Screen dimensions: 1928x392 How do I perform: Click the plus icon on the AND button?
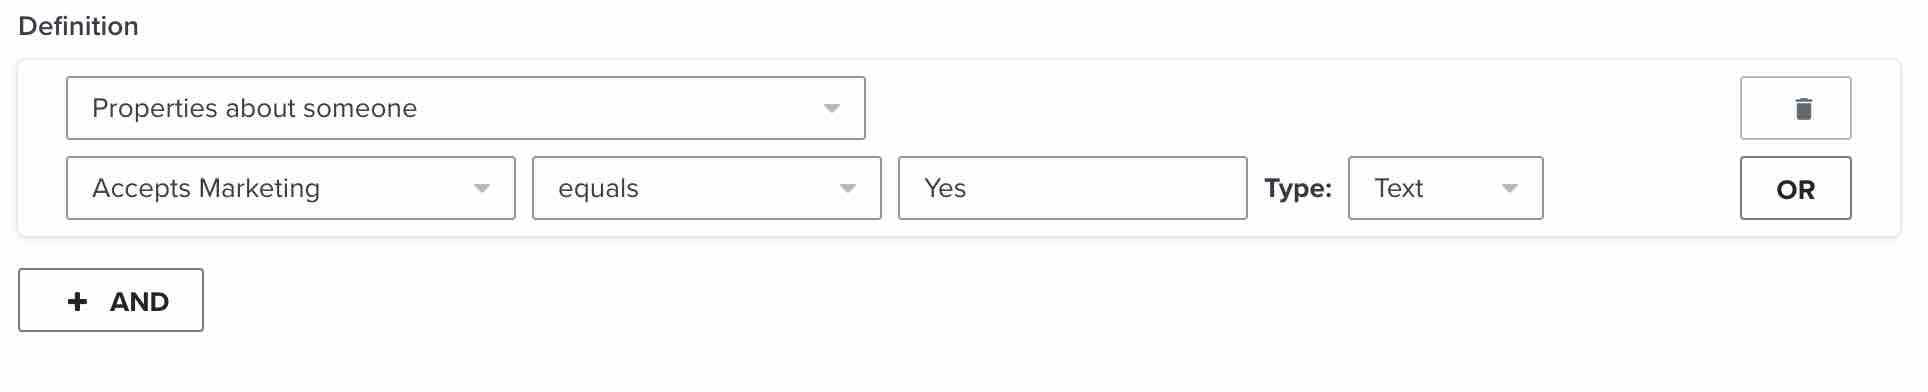click(x=78, y=301)
